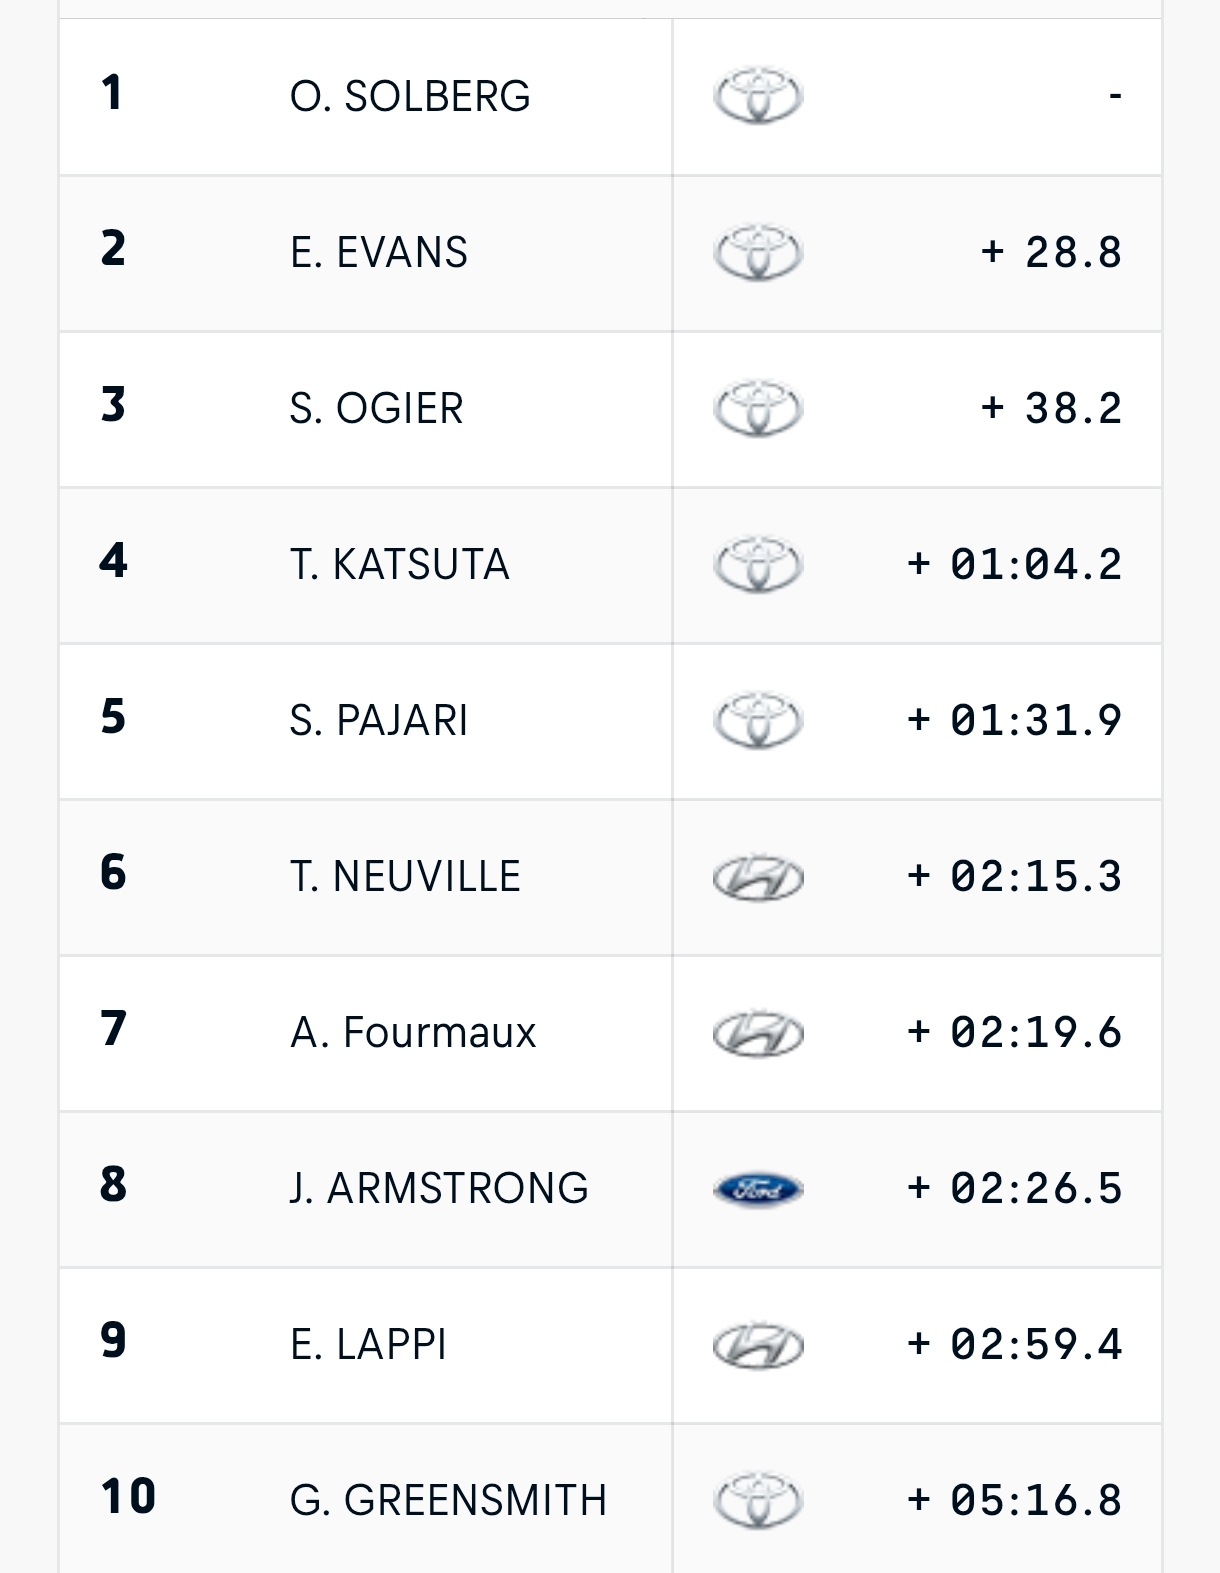Tap the Toyota logo in S. Ogier's row
The width and height of the screenshot is (1220, 1573).
(x=758, y=408)
